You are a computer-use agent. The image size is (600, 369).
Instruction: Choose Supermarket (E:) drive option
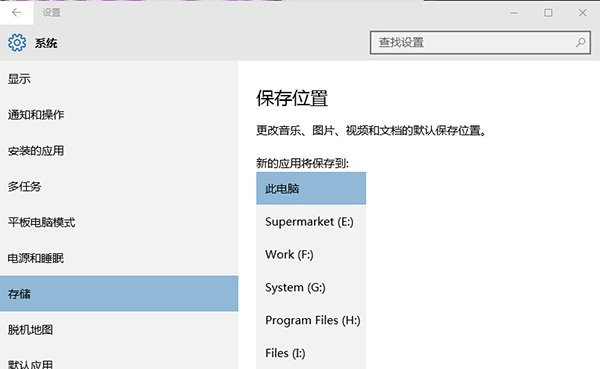(x=311, y=222)
